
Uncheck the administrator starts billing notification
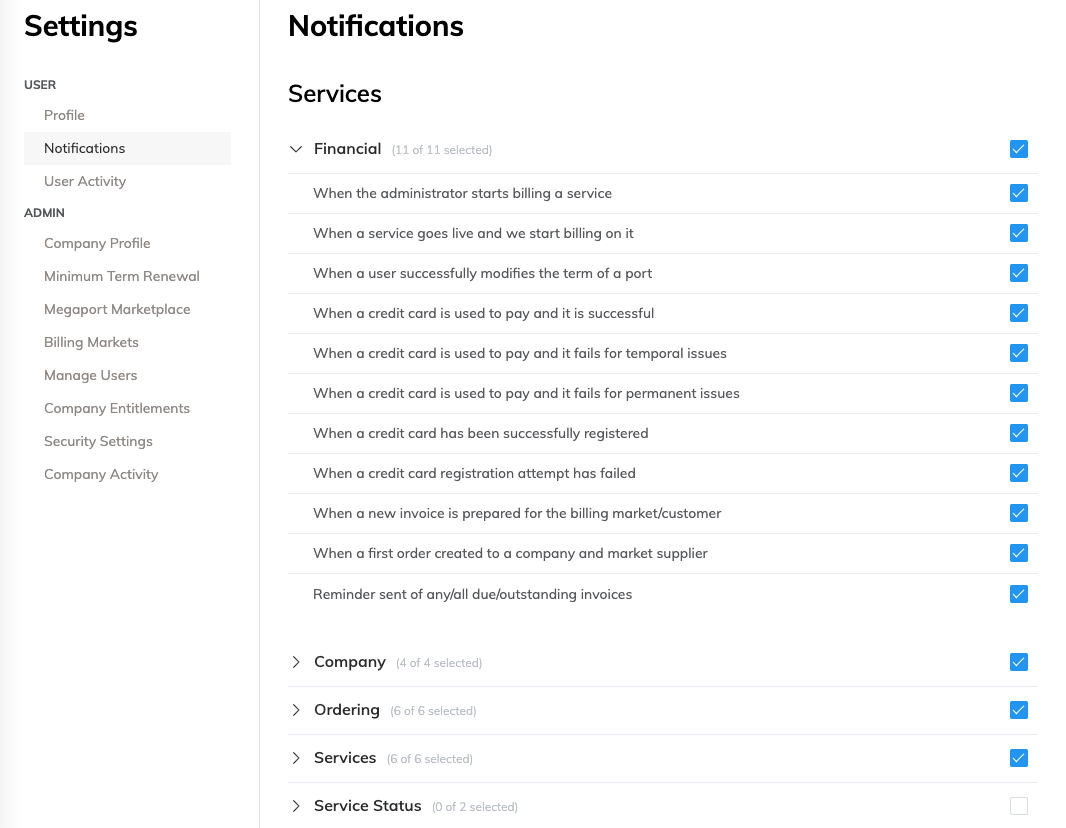(1018, 193)
